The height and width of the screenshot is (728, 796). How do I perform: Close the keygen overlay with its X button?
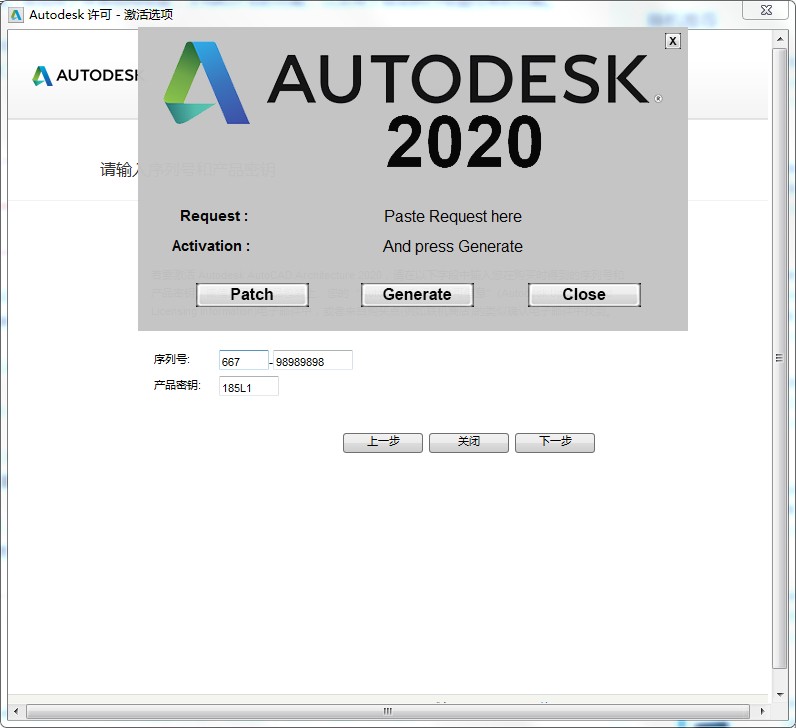click(673, 41)
